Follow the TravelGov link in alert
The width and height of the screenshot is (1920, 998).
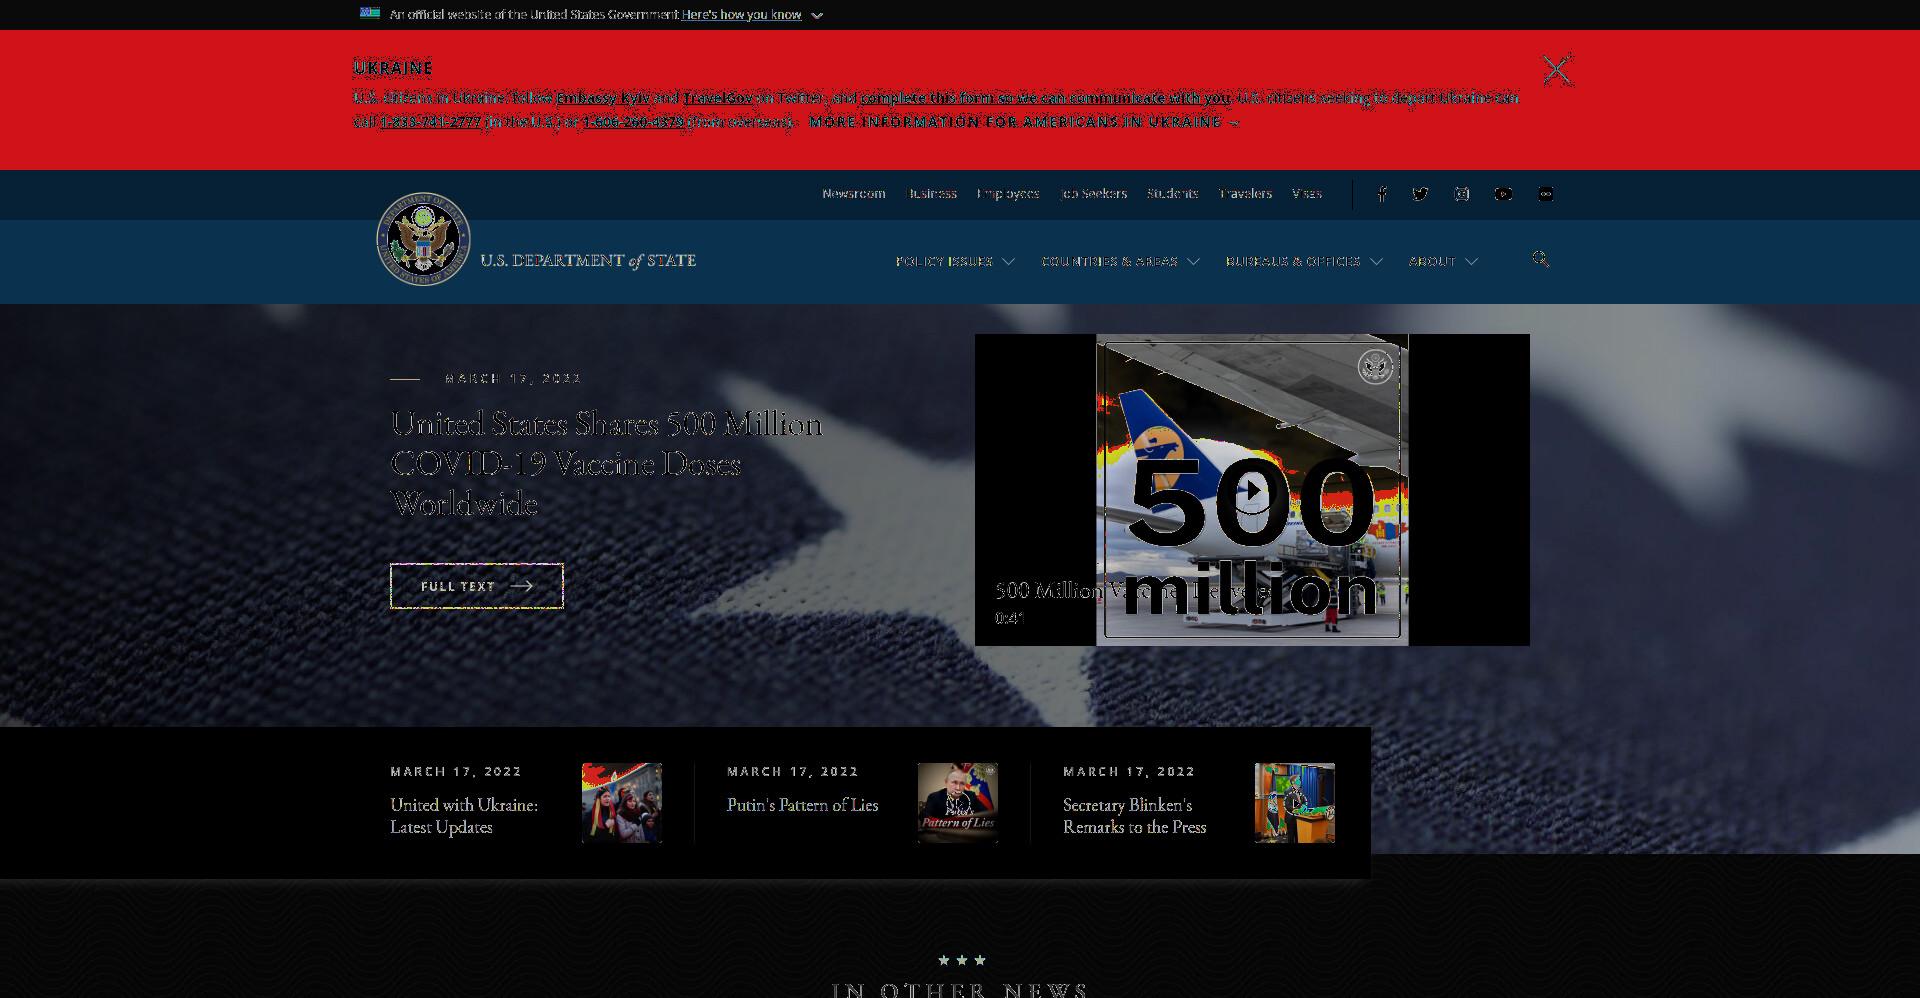click(718, 98)
